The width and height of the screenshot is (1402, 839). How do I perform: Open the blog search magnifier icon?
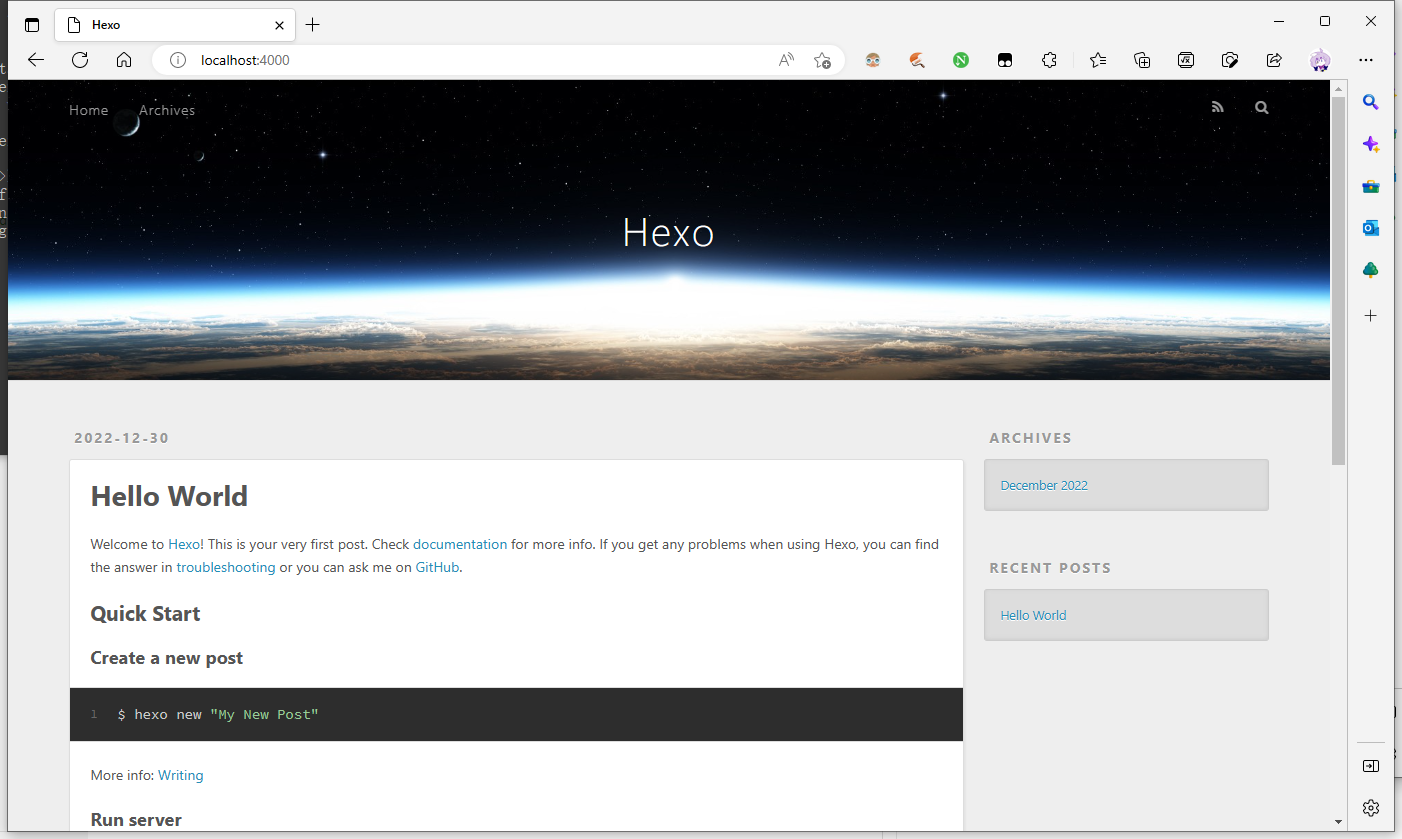coord(1261,107)
